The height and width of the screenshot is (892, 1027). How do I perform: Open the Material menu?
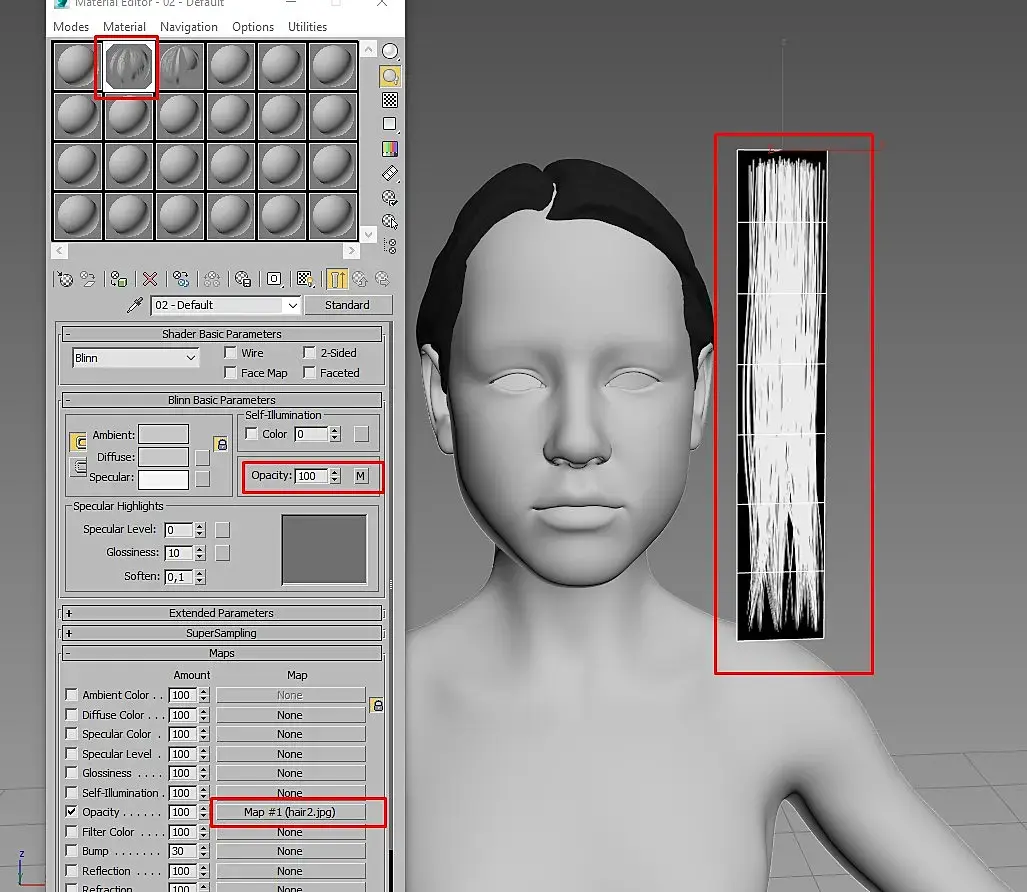tap(124, 27)
